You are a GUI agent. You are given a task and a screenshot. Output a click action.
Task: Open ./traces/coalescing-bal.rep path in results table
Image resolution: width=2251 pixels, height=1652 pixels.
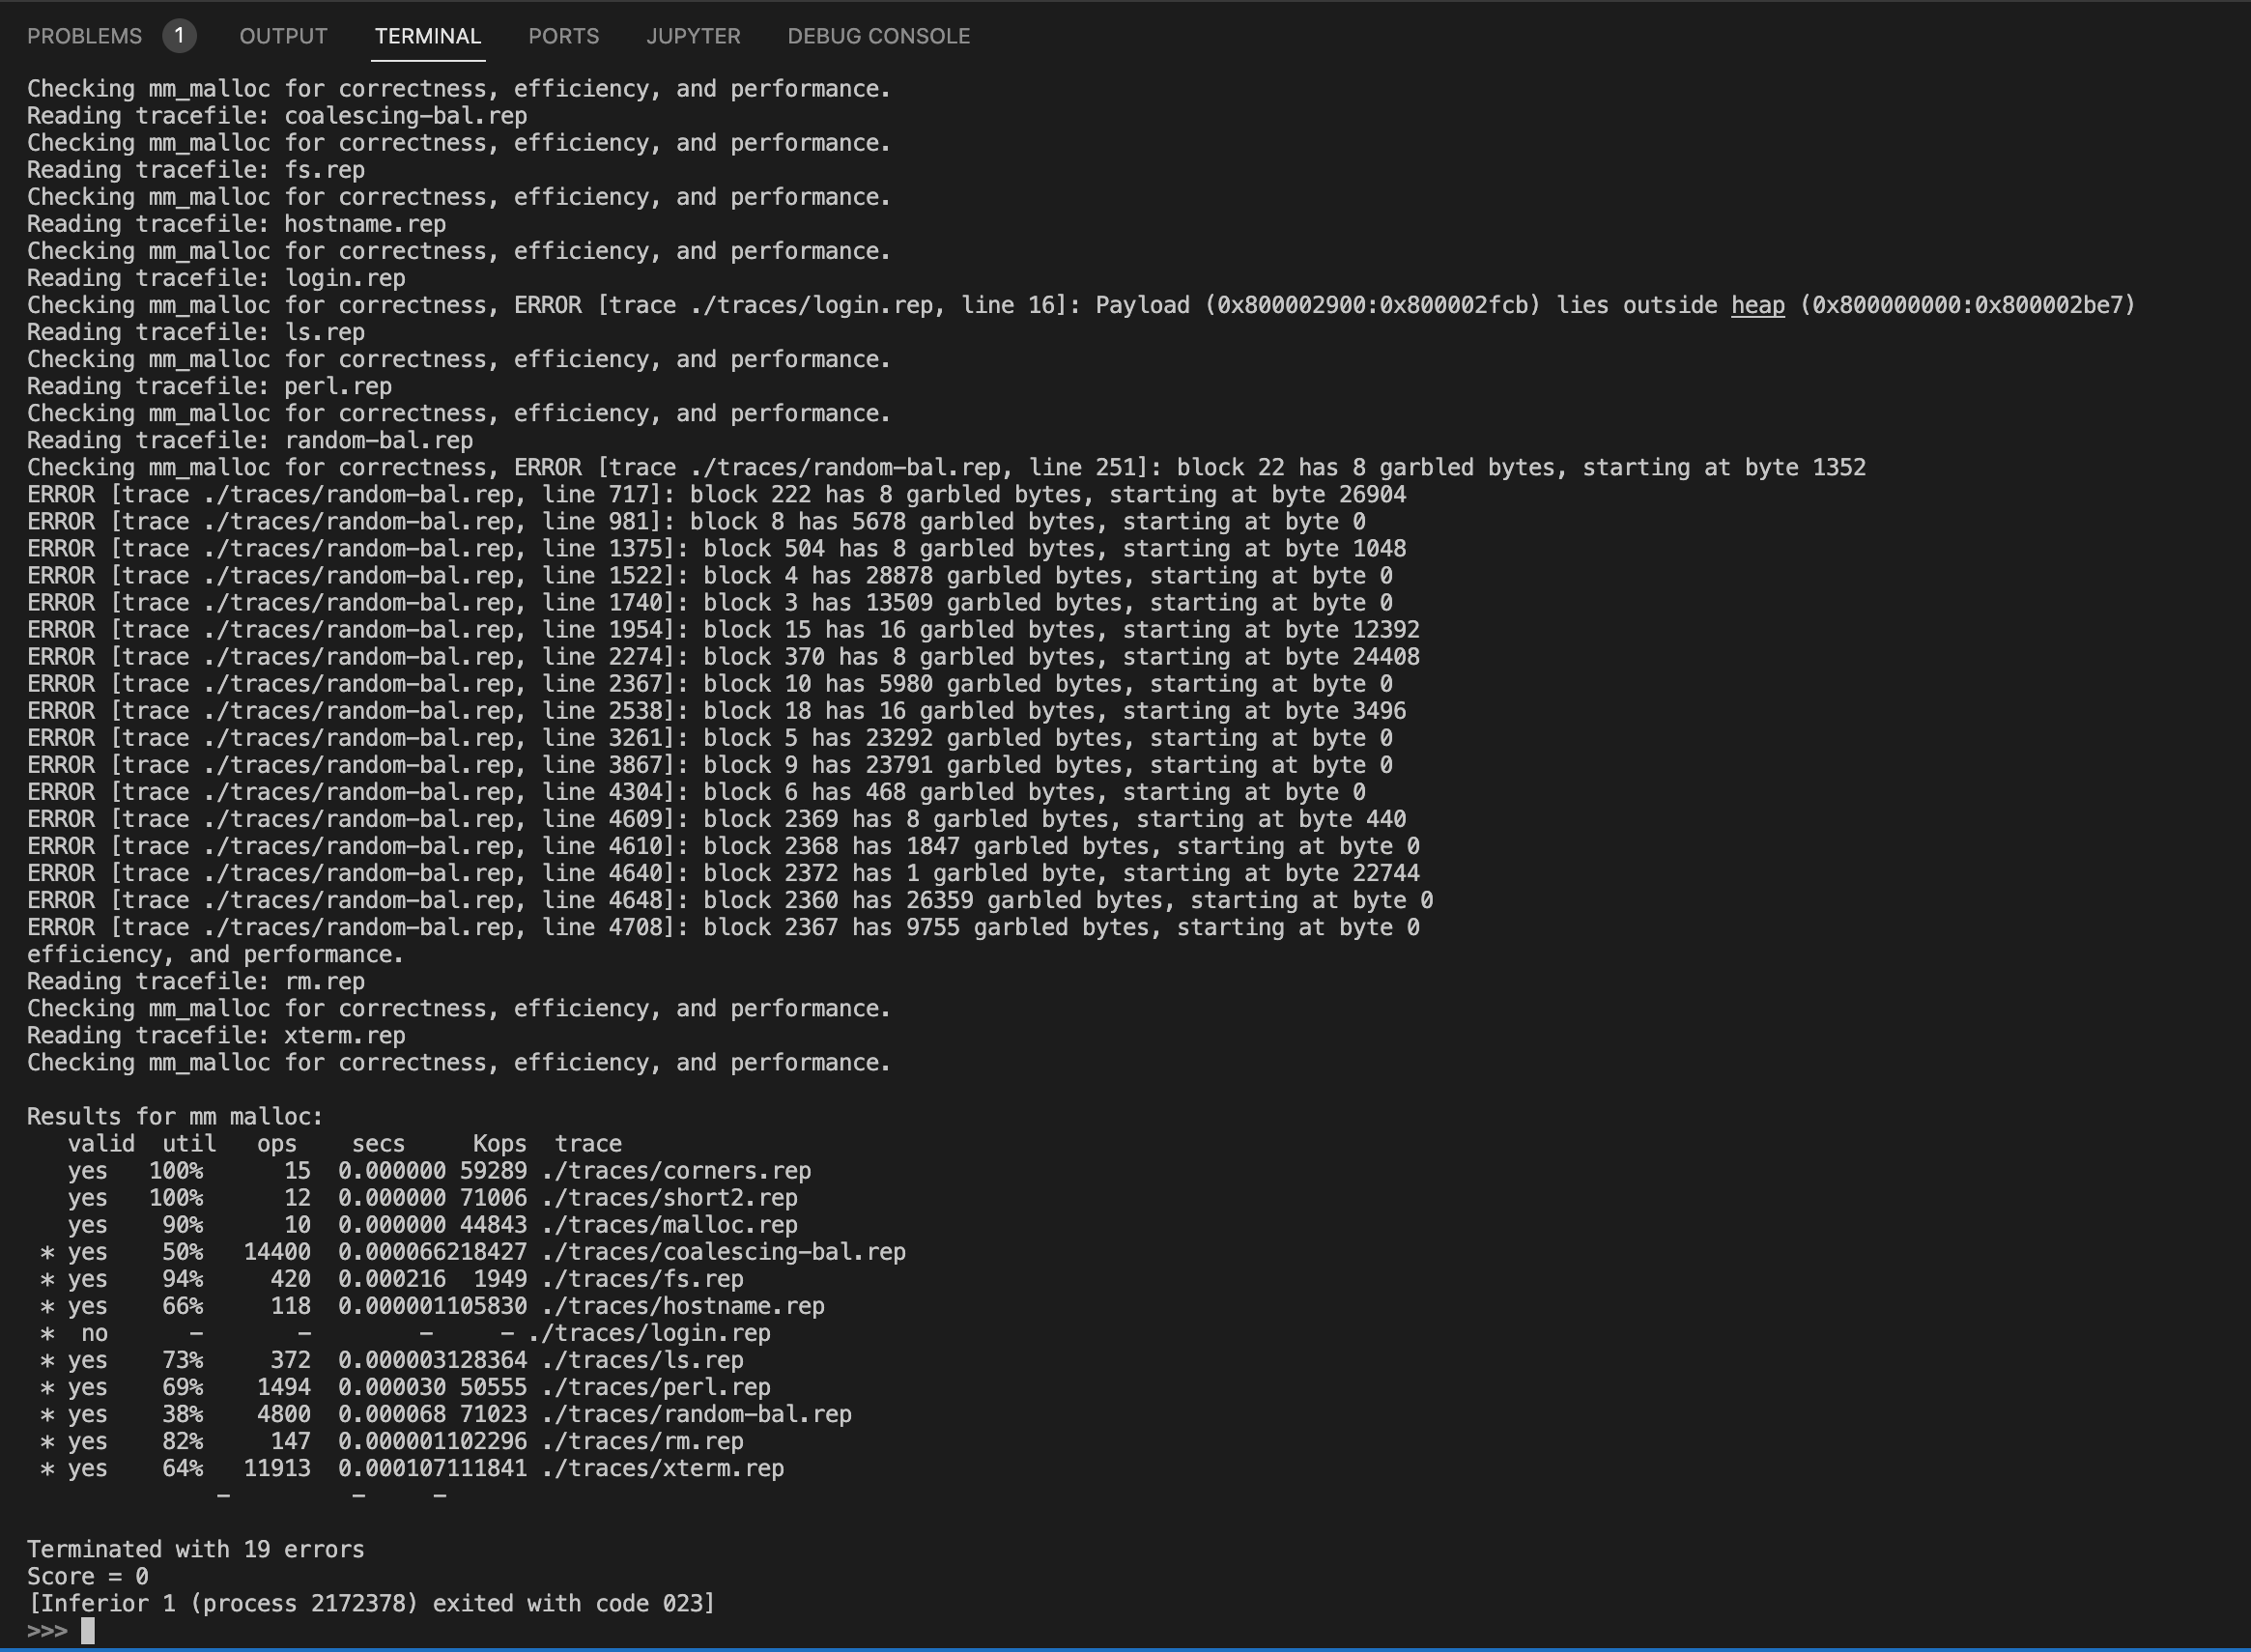pos(723,1252)
